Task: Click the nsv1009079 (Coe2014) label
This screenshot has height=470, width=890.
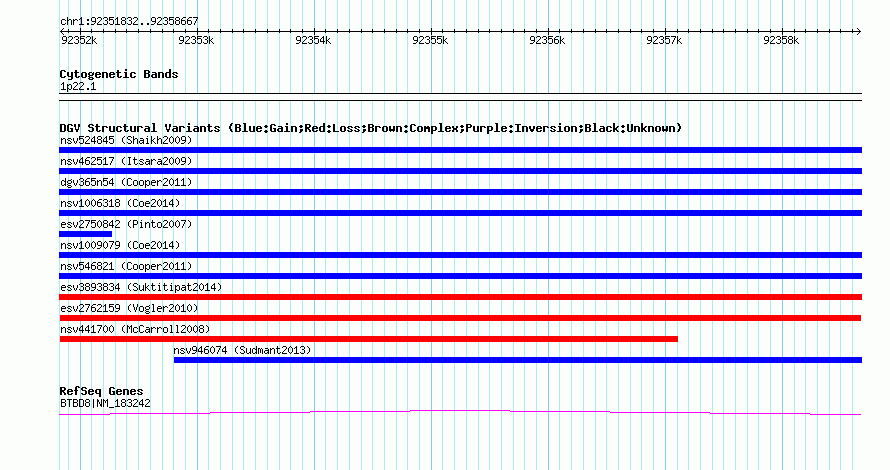Action: click(x=120, y=245)
